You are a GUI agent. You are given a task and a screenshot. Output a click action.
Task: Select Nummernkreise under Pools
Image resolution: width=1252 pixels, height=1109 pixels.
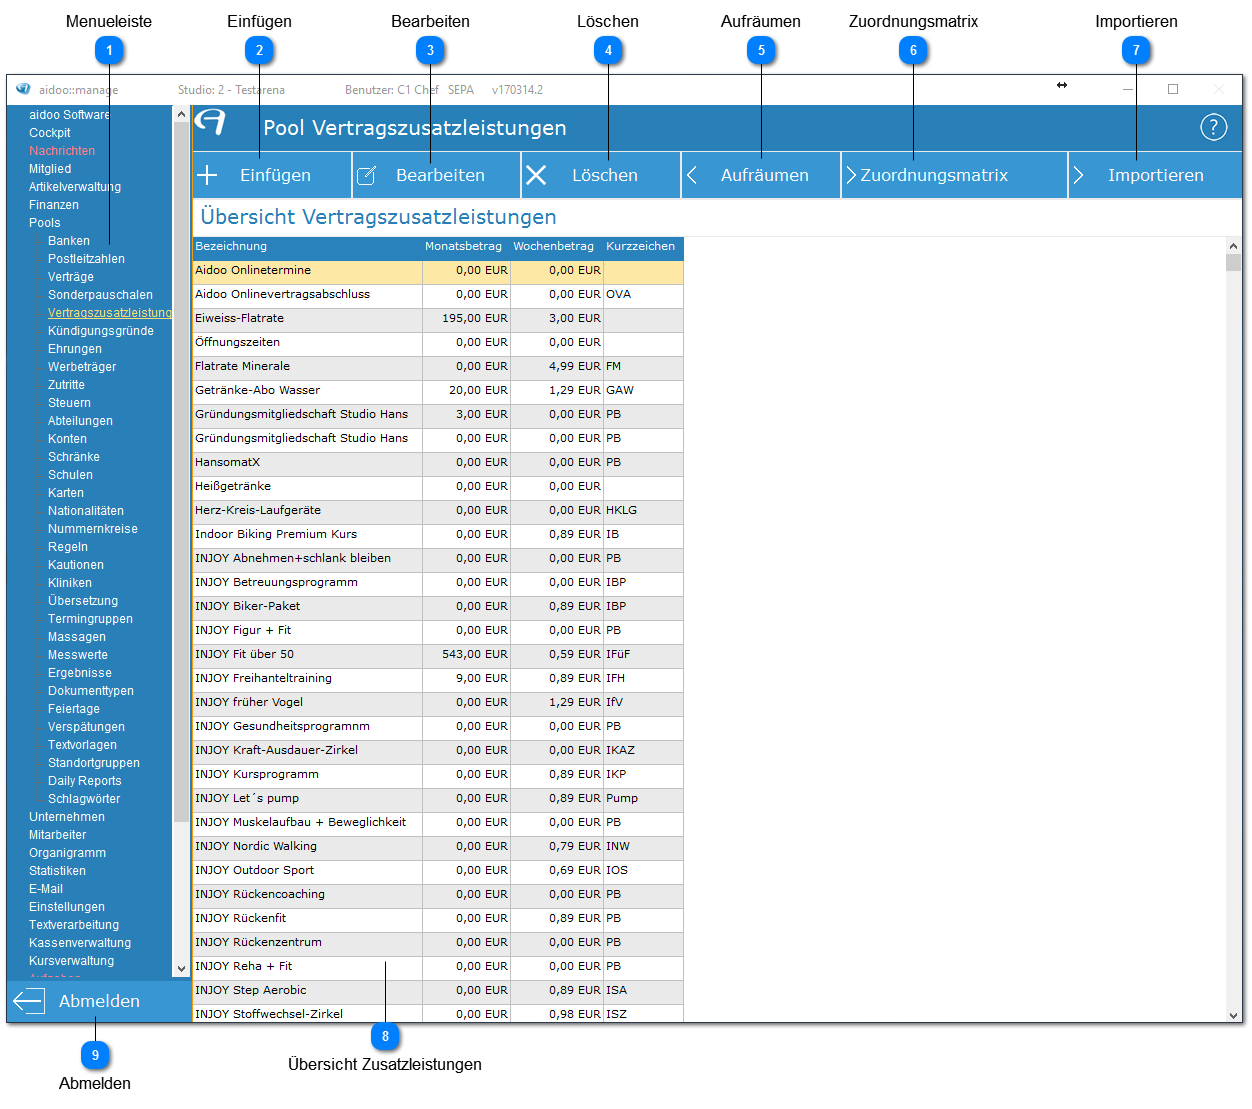click(93, 529)
